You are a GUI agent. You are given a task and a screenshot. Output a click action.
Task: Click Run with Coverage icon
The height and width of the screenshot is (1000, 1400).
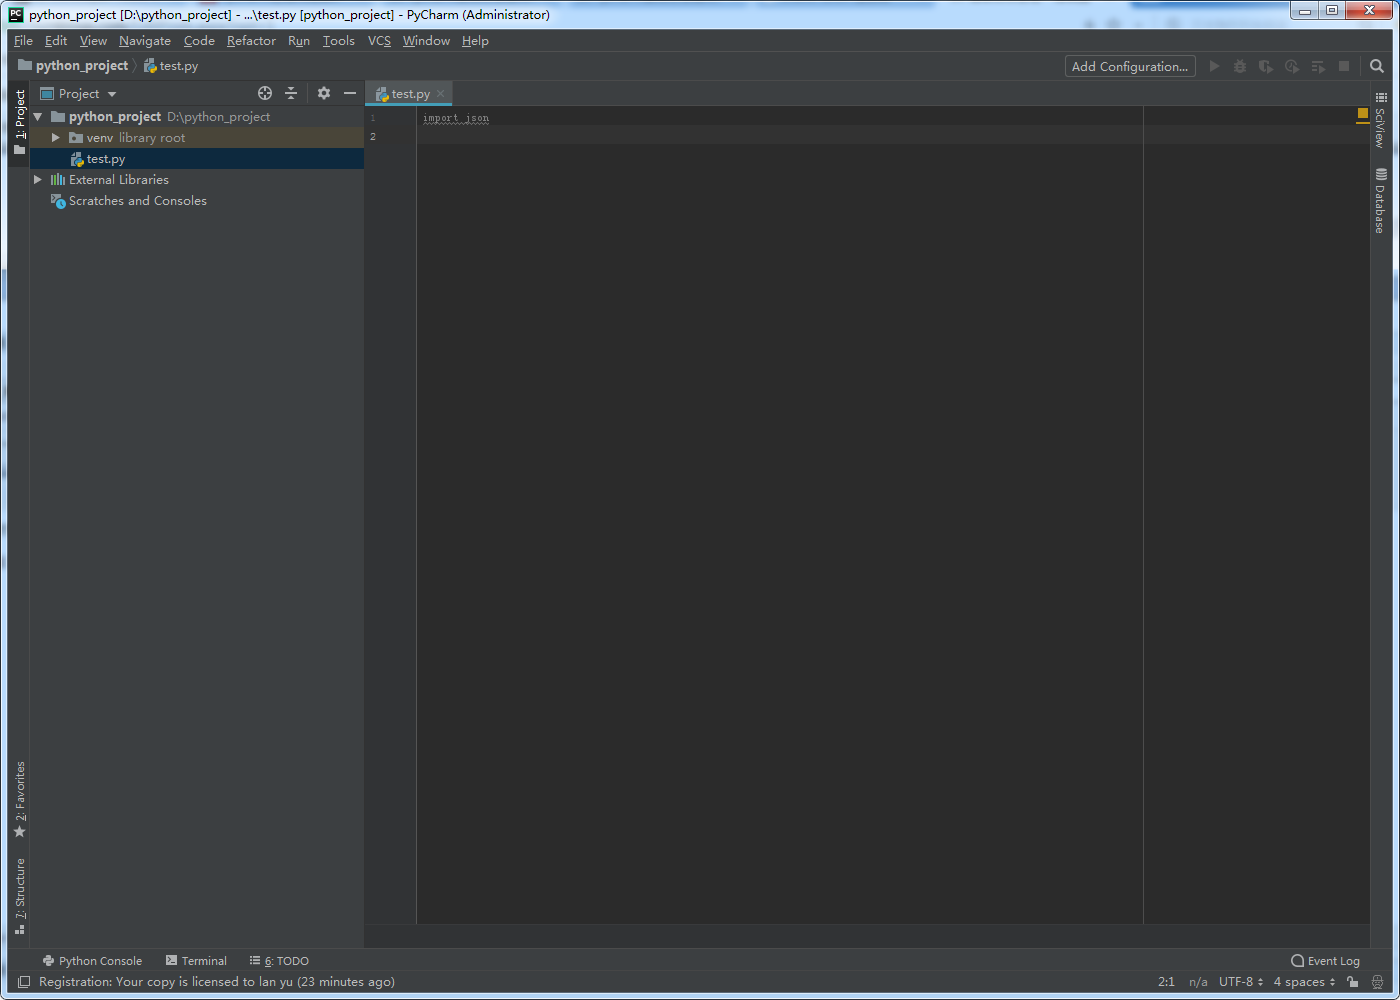(x=1266, y=66)
